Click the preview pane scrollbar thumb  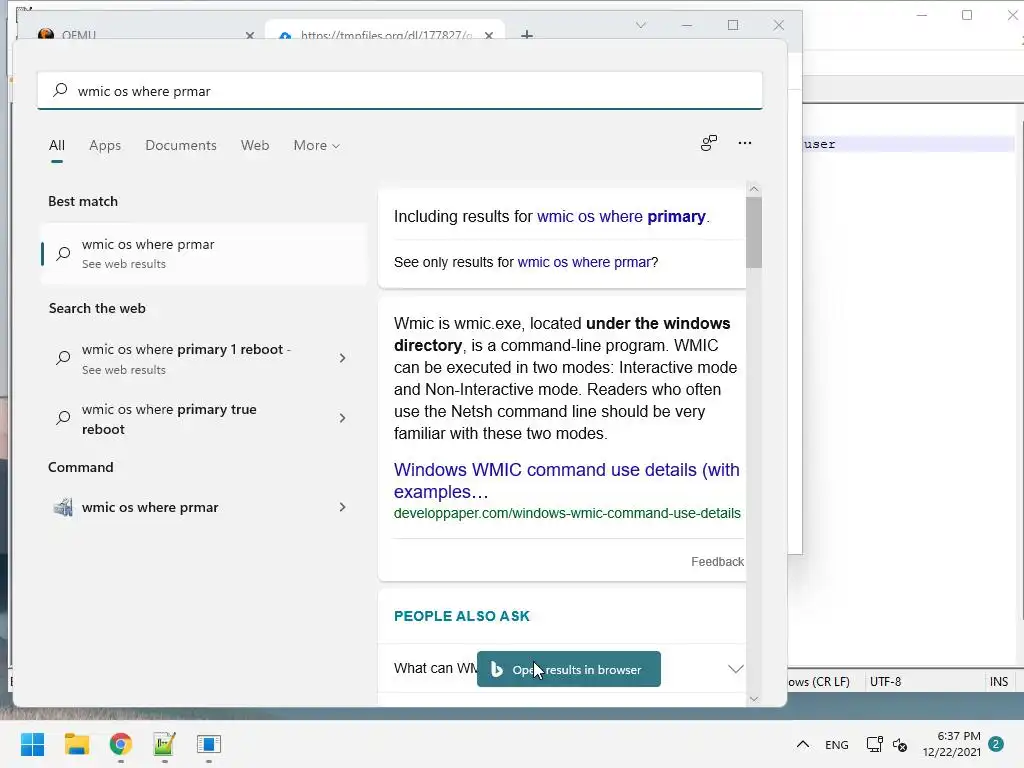pyautogui.click(x=754, y=232)
